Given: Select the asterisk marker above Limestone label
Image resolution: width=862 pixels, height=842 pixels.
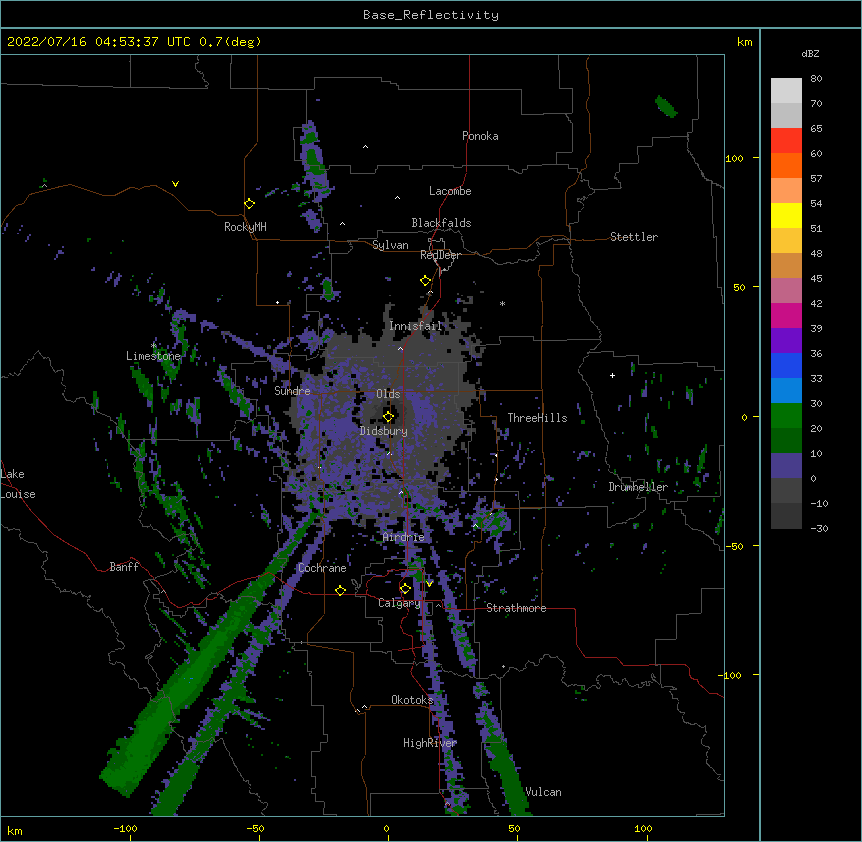Looking at the screenshot, I should click(x=154, y=345).
